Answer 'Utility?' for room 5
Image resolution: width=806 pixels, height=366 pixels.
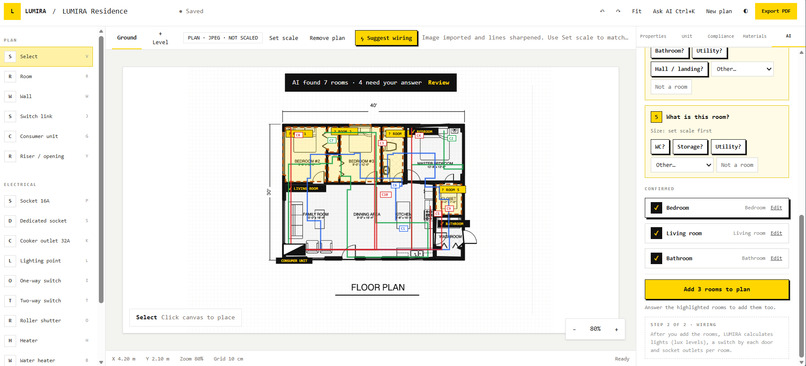pyautogui.click(x=729, y=147)
